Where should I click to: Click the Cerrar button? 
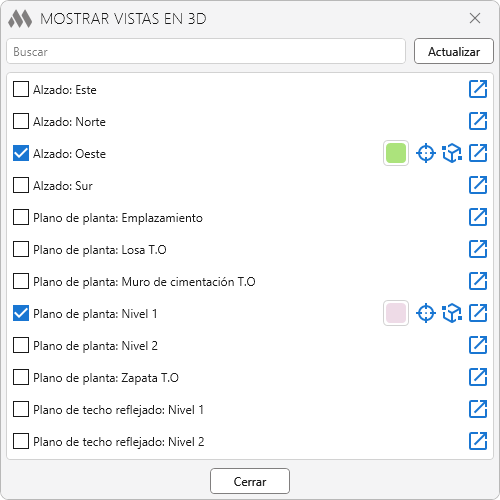tap(250, 481)
